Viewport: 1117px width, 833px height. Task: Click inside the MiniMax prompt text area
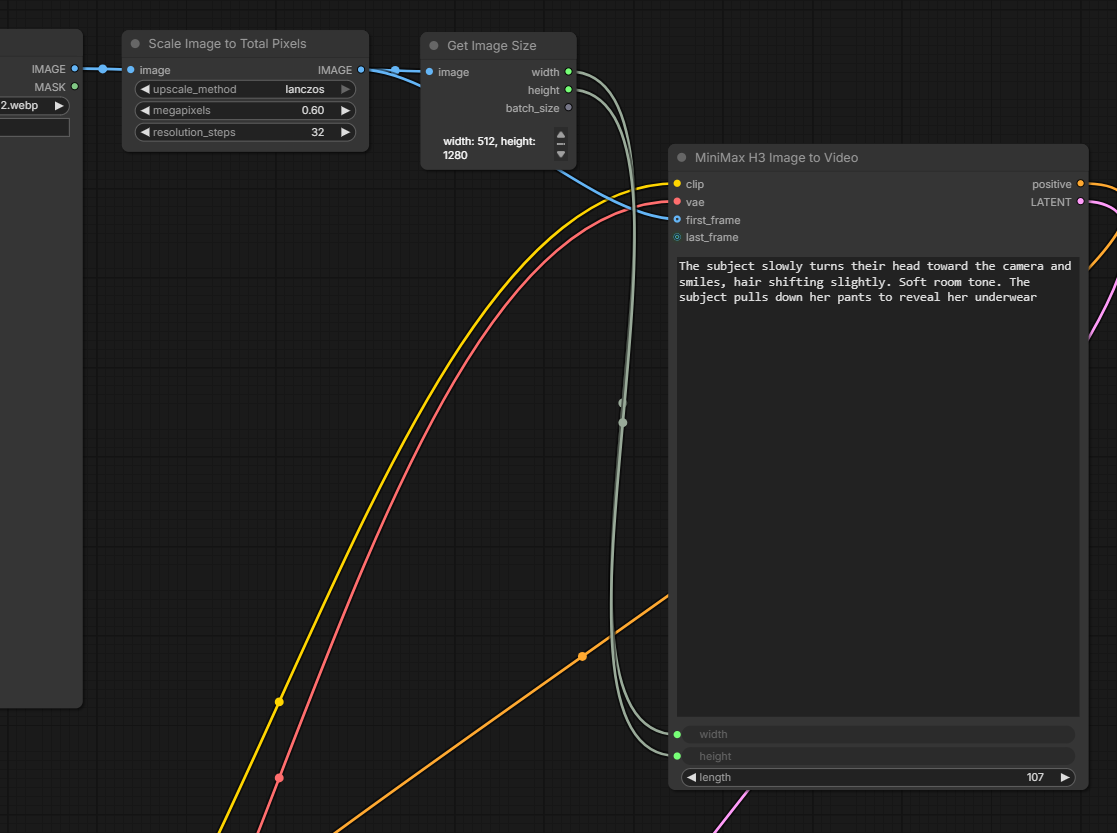pyautogui.click(x=878, y=486)
